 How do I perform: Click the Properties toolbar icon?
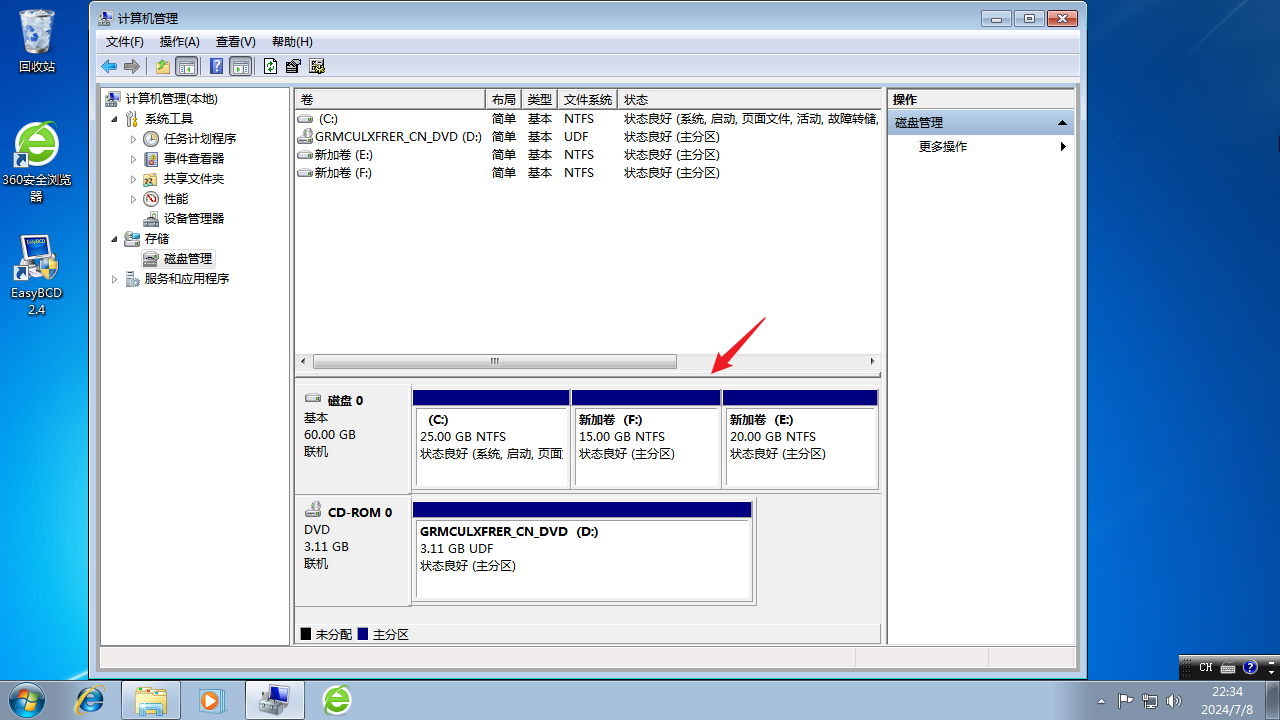[x=293, y=66]
